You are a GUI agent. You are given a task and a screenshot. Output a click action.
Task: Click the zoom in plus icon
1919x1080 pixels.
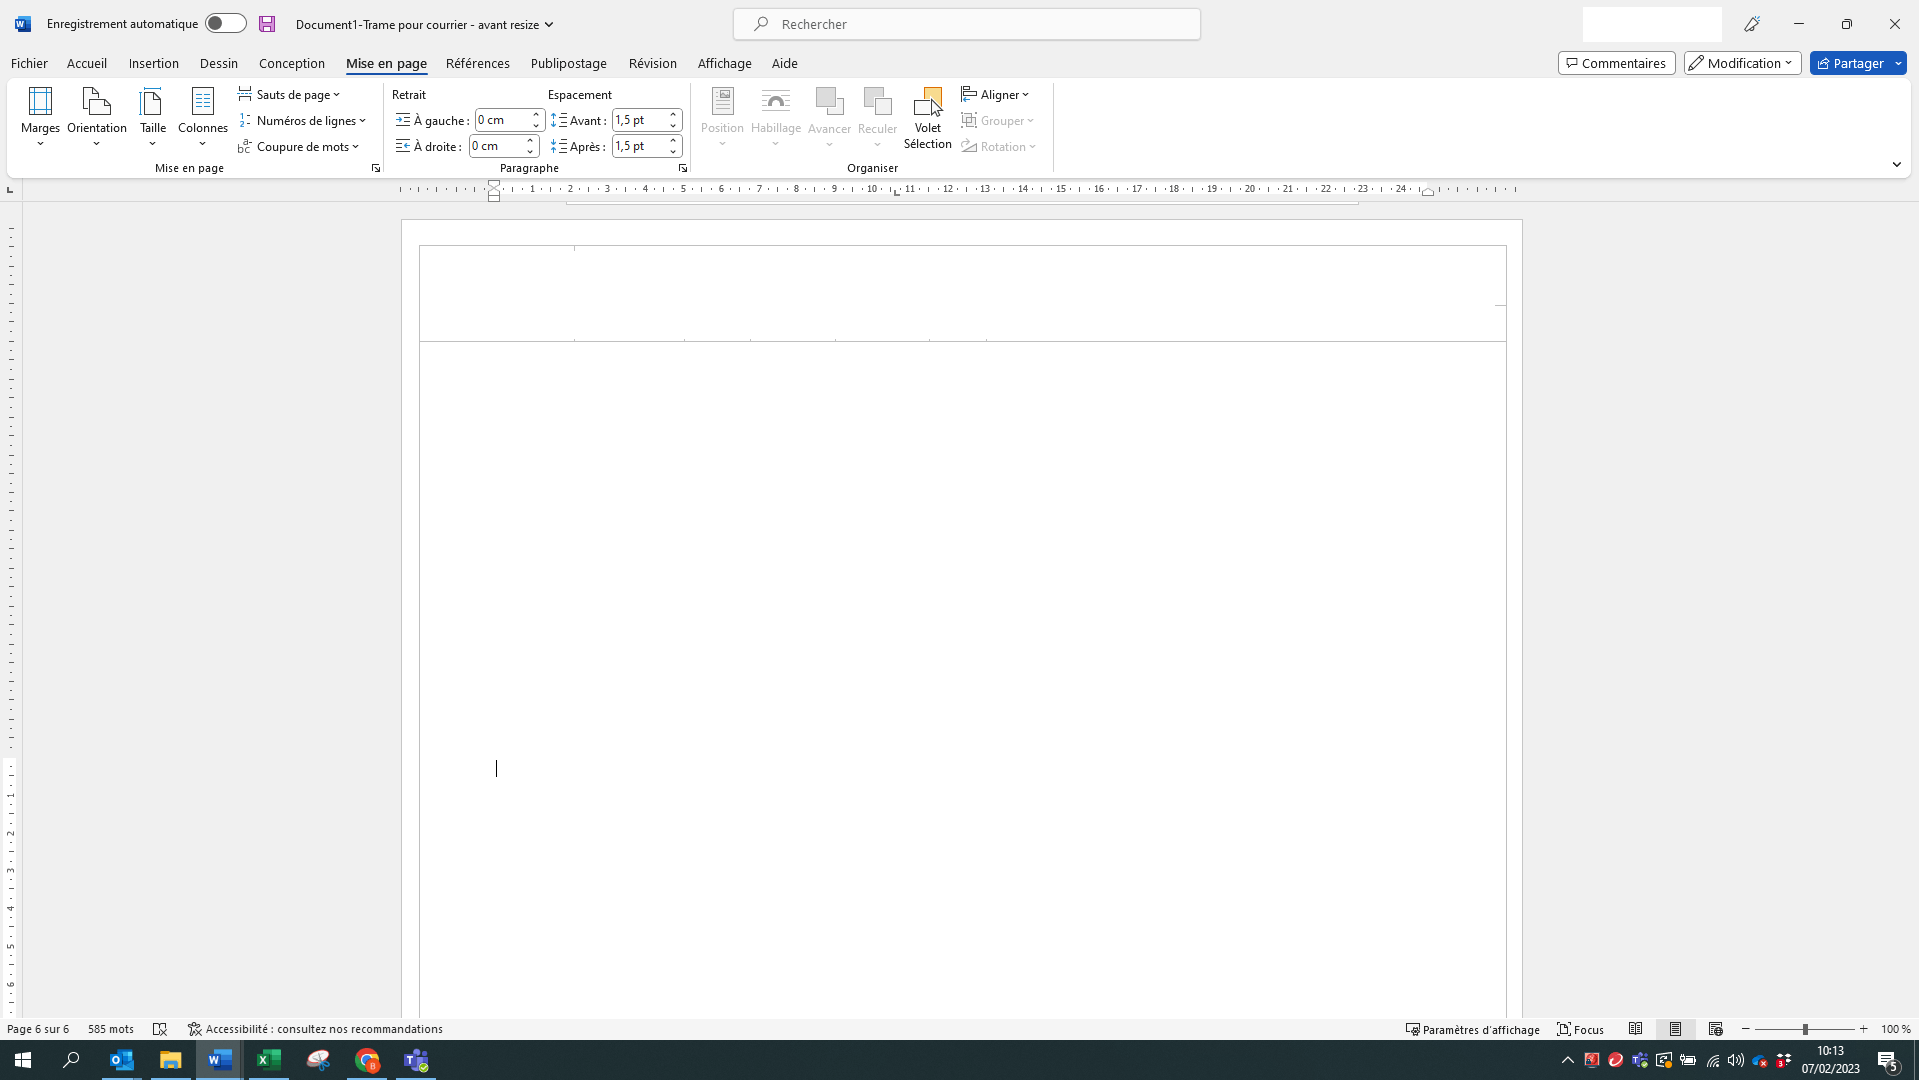tap(1863, 1029)
